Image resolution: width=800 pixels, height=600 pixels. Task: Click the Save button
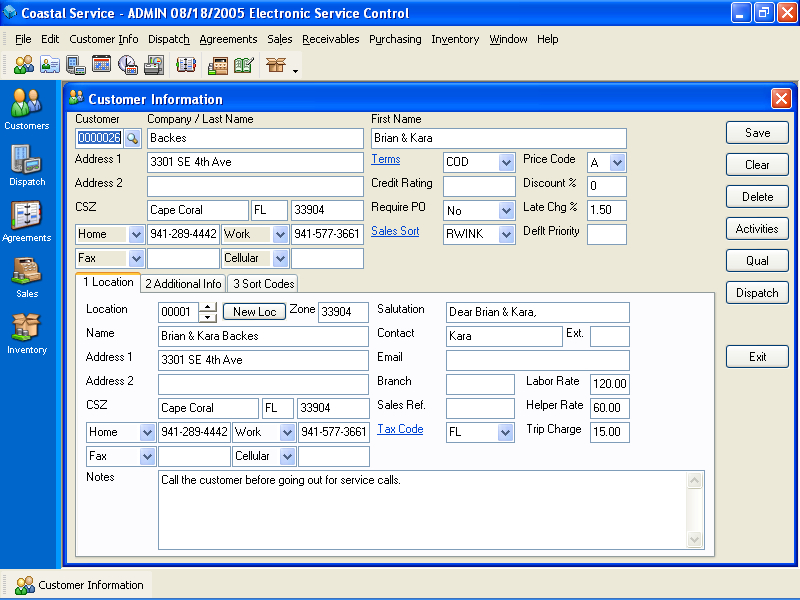point(757,133)
